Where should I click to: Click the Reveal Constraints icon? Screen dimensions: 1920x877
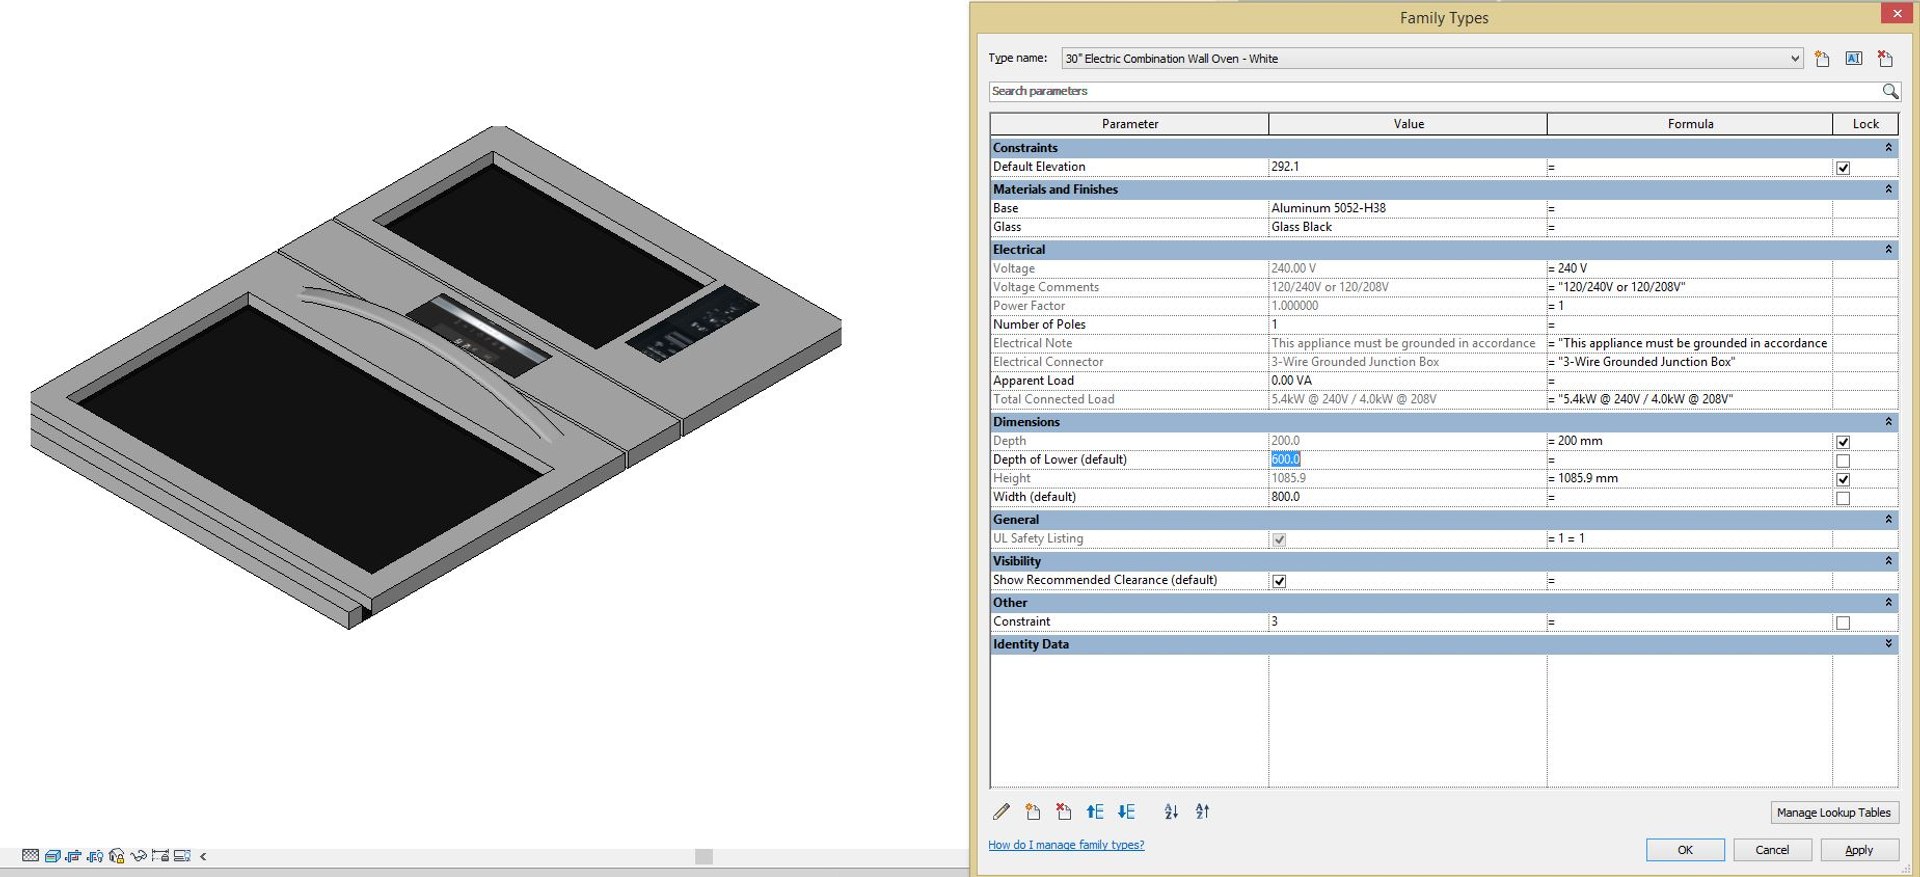point(160,856)
